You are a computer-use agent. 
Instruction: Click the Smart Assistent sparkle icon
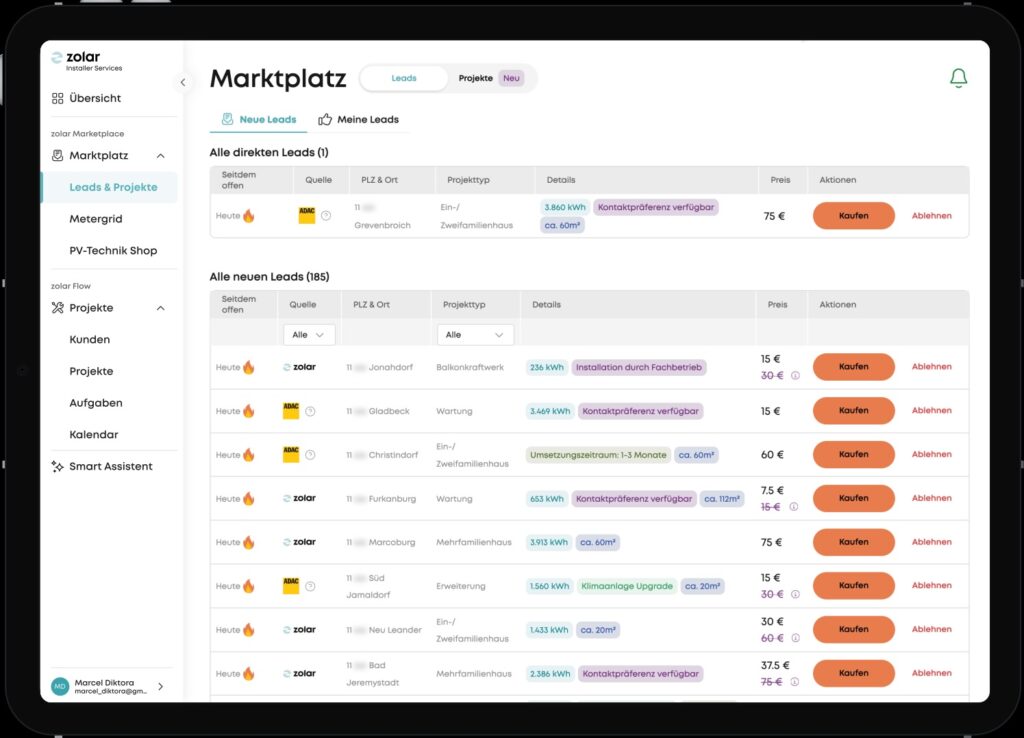pos(58,467)
